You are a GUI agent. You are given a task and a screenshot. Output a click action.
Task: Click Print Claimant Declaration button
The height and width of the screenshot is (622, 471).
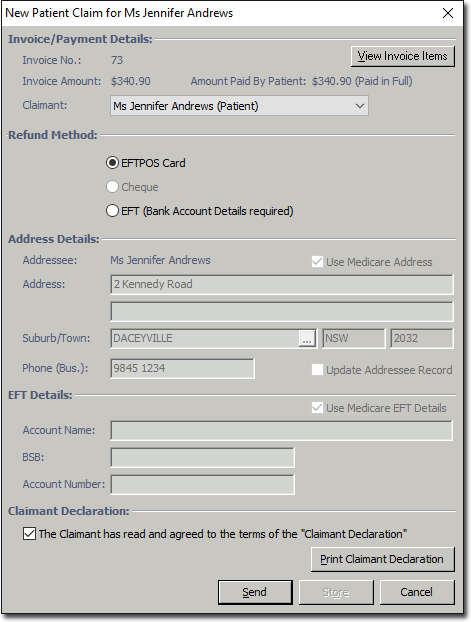point(383,559)
